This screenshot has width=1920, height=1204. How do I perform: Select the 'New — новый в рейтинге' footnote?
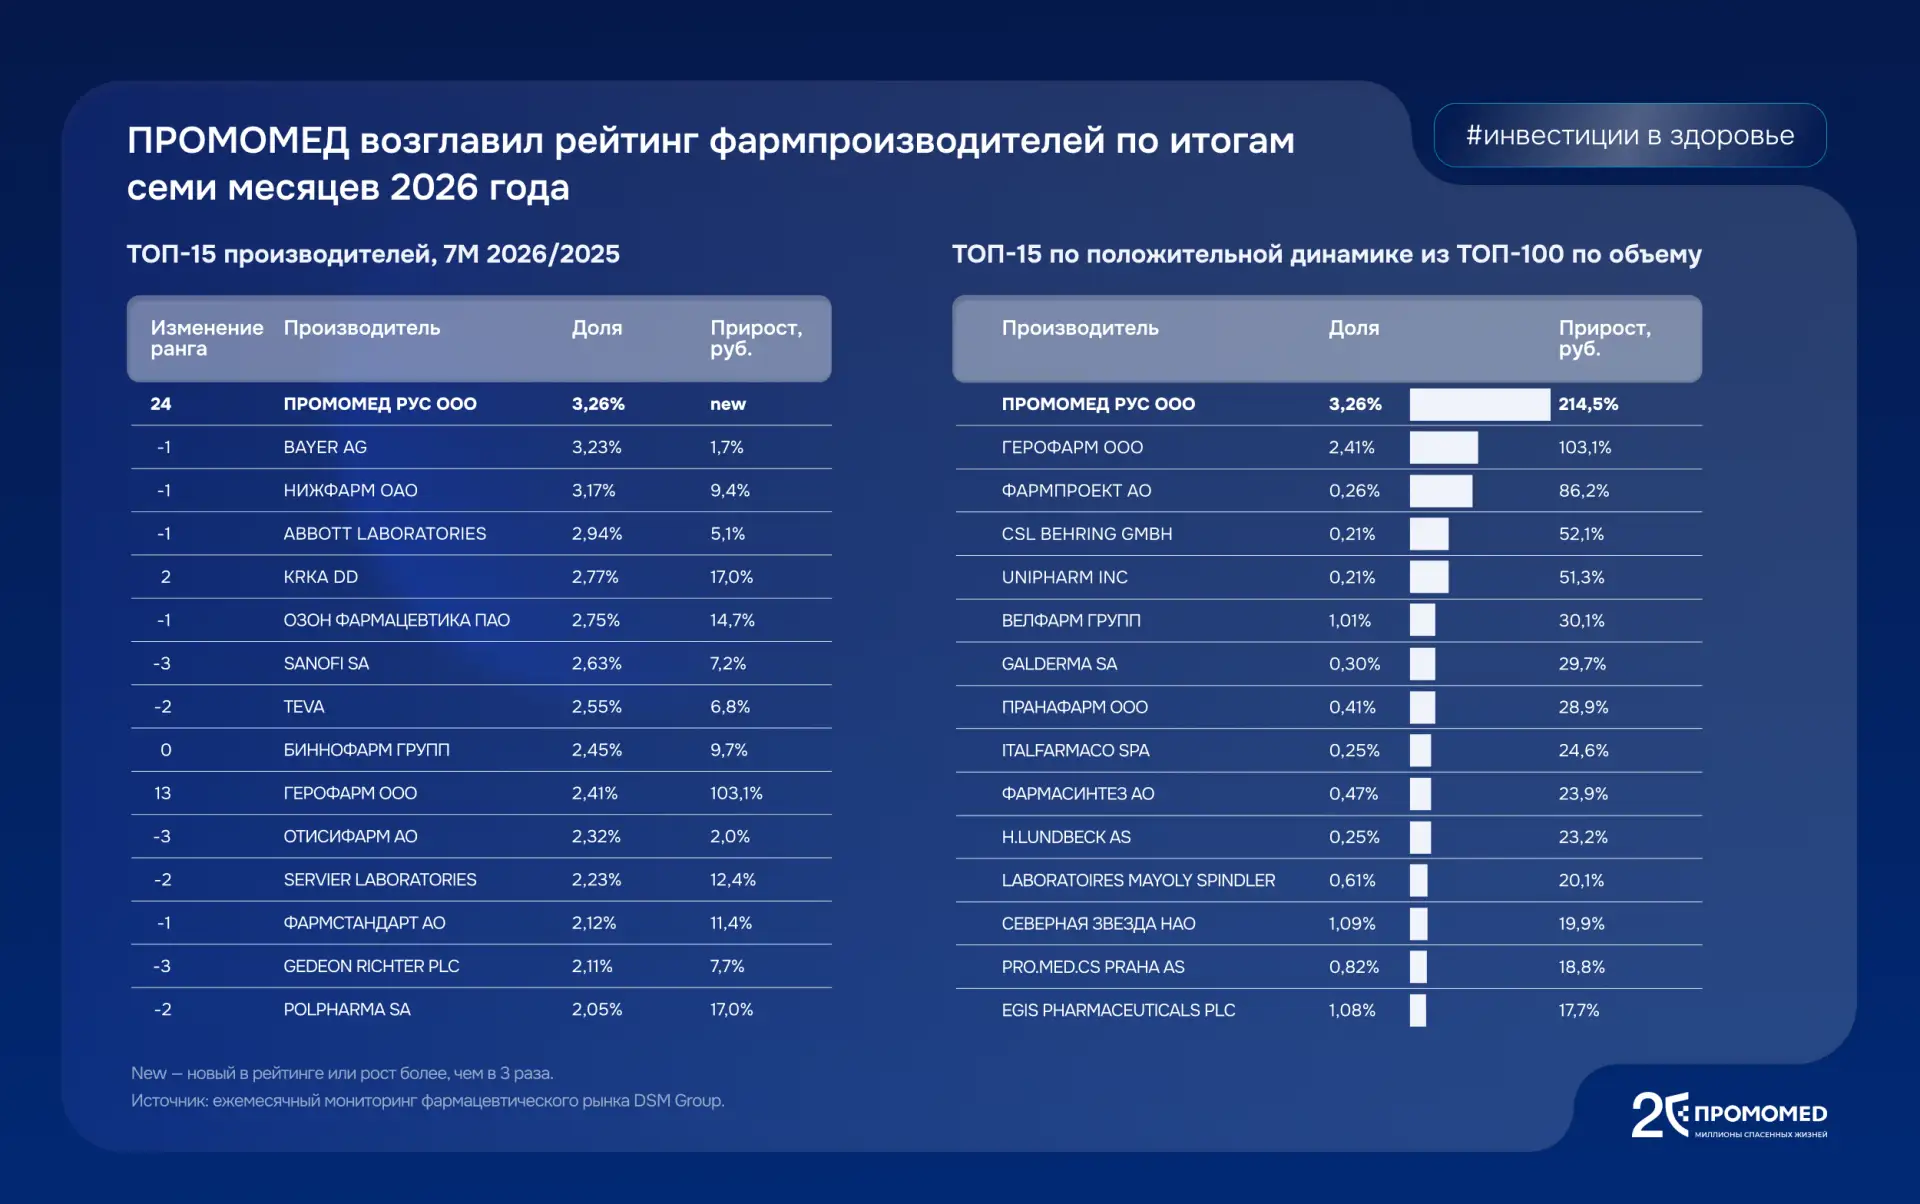(x=342, y=1073)
